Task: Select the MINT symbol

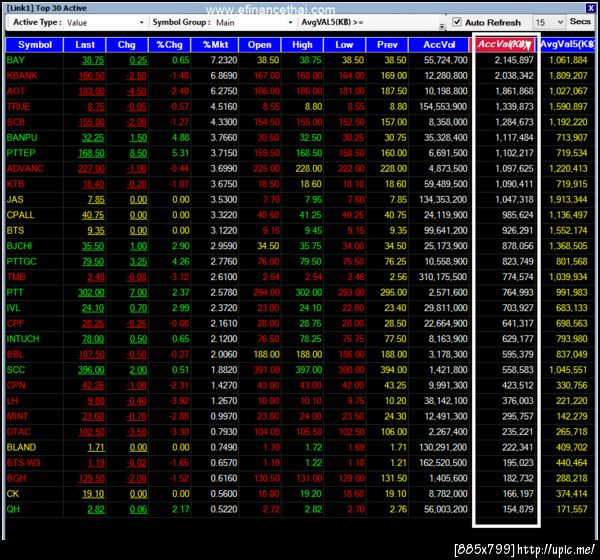Action: point(18,416)
